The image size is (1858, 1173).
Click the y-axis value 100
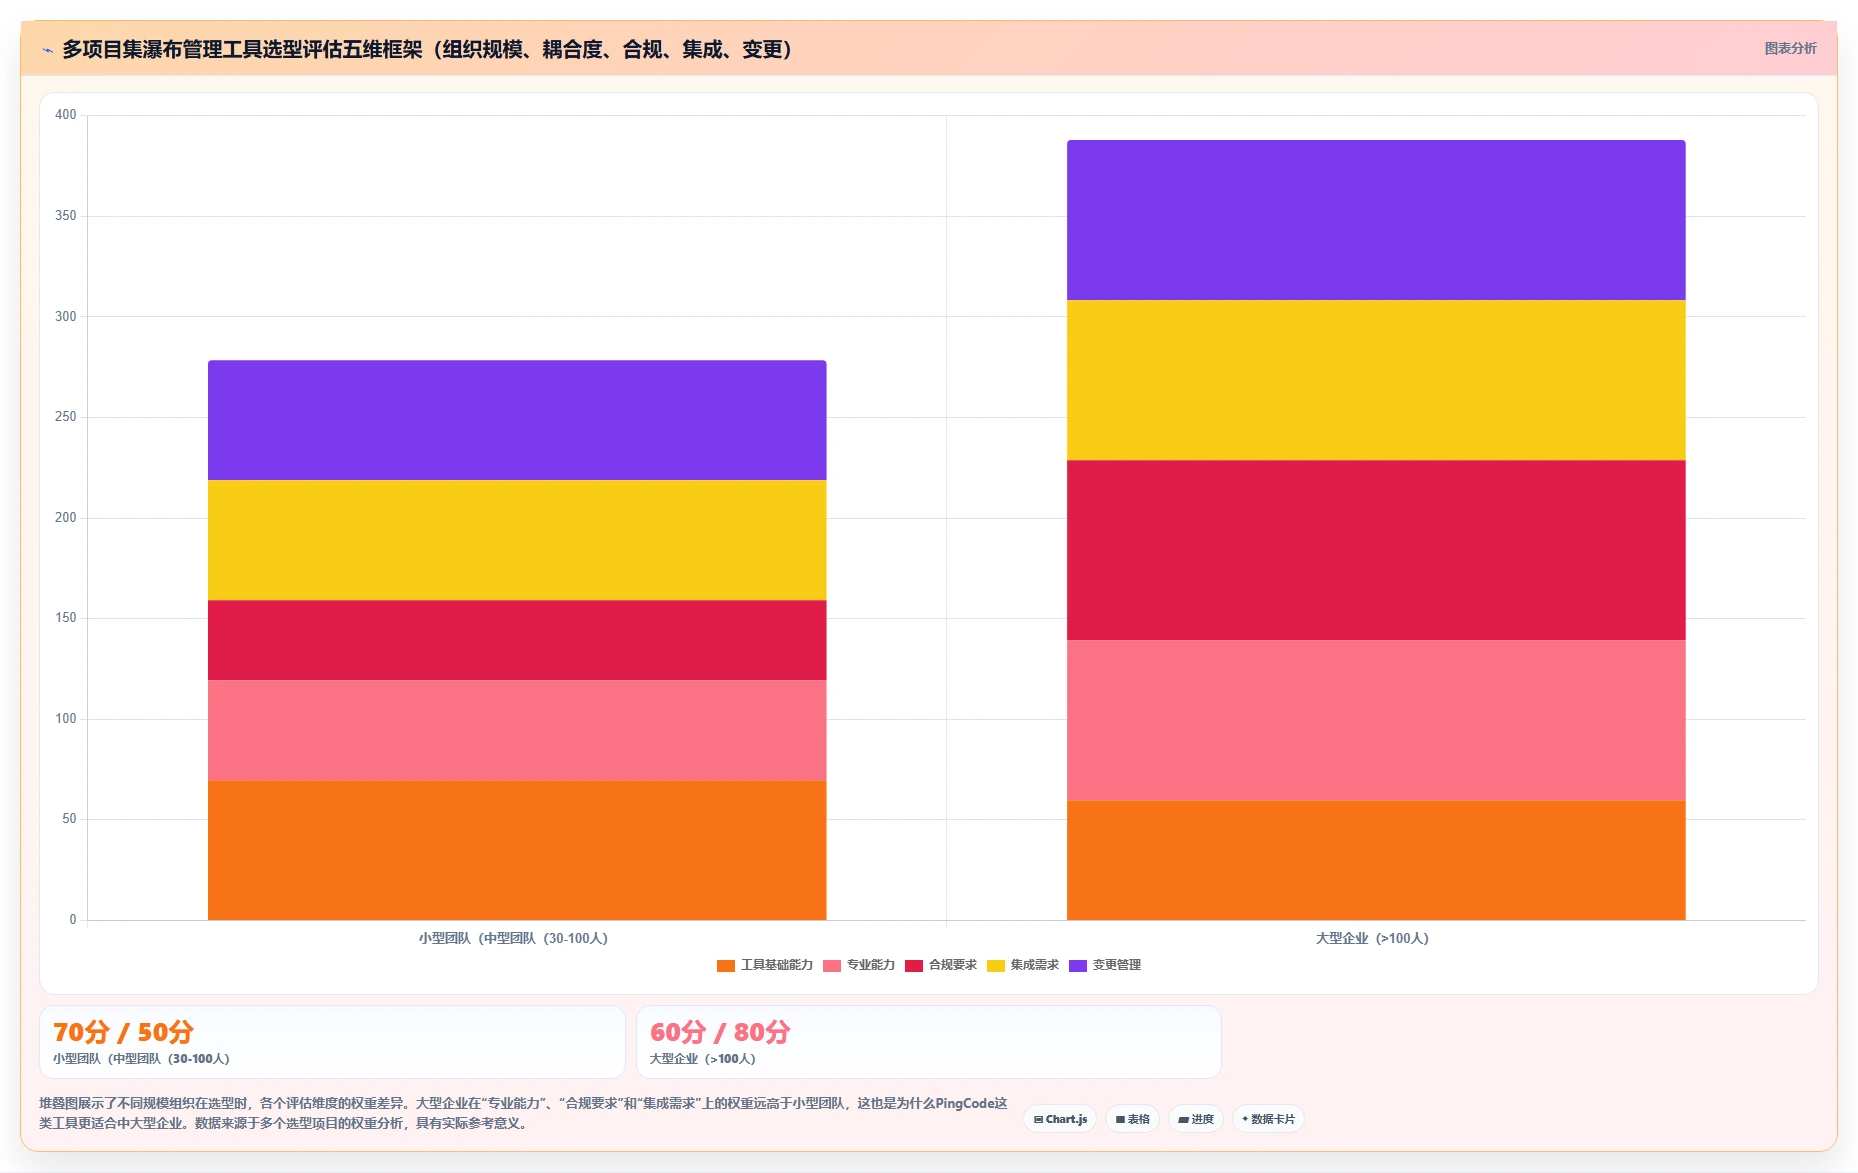tap(66, 719)
